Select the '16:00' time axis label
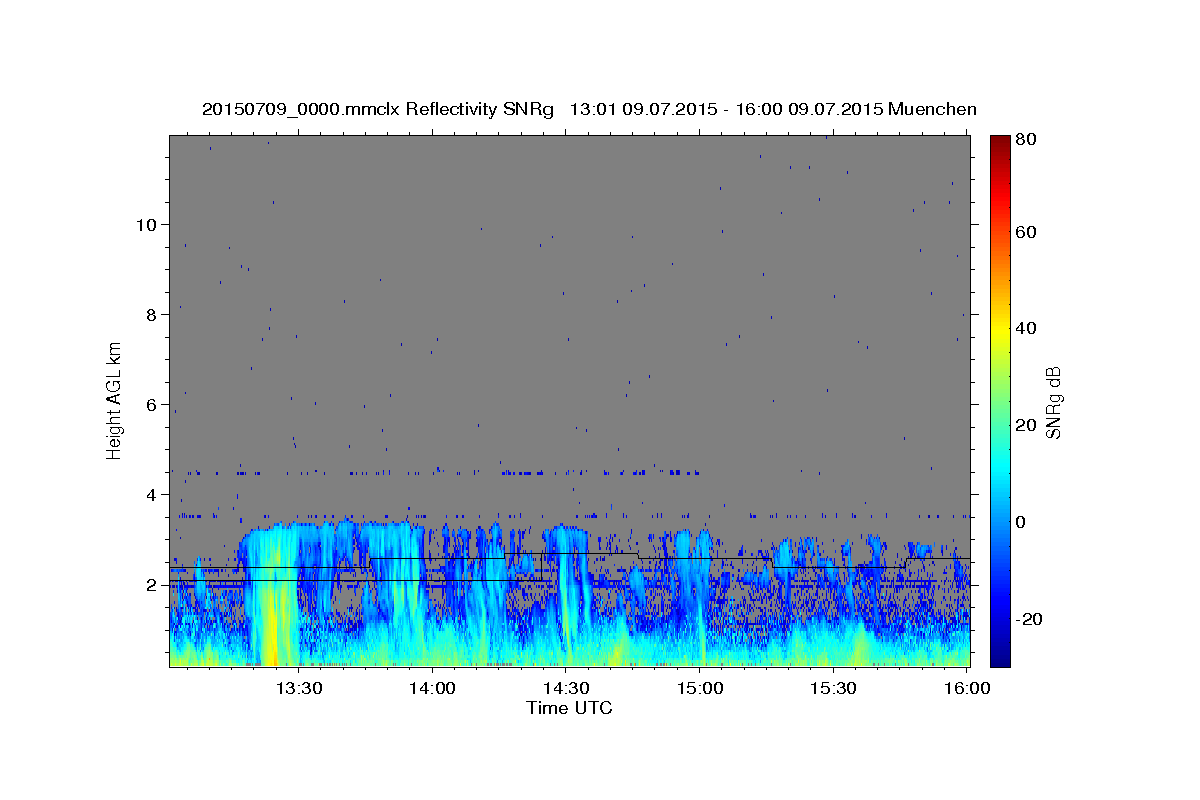The image size is (1200, 800). coord(965,688)
